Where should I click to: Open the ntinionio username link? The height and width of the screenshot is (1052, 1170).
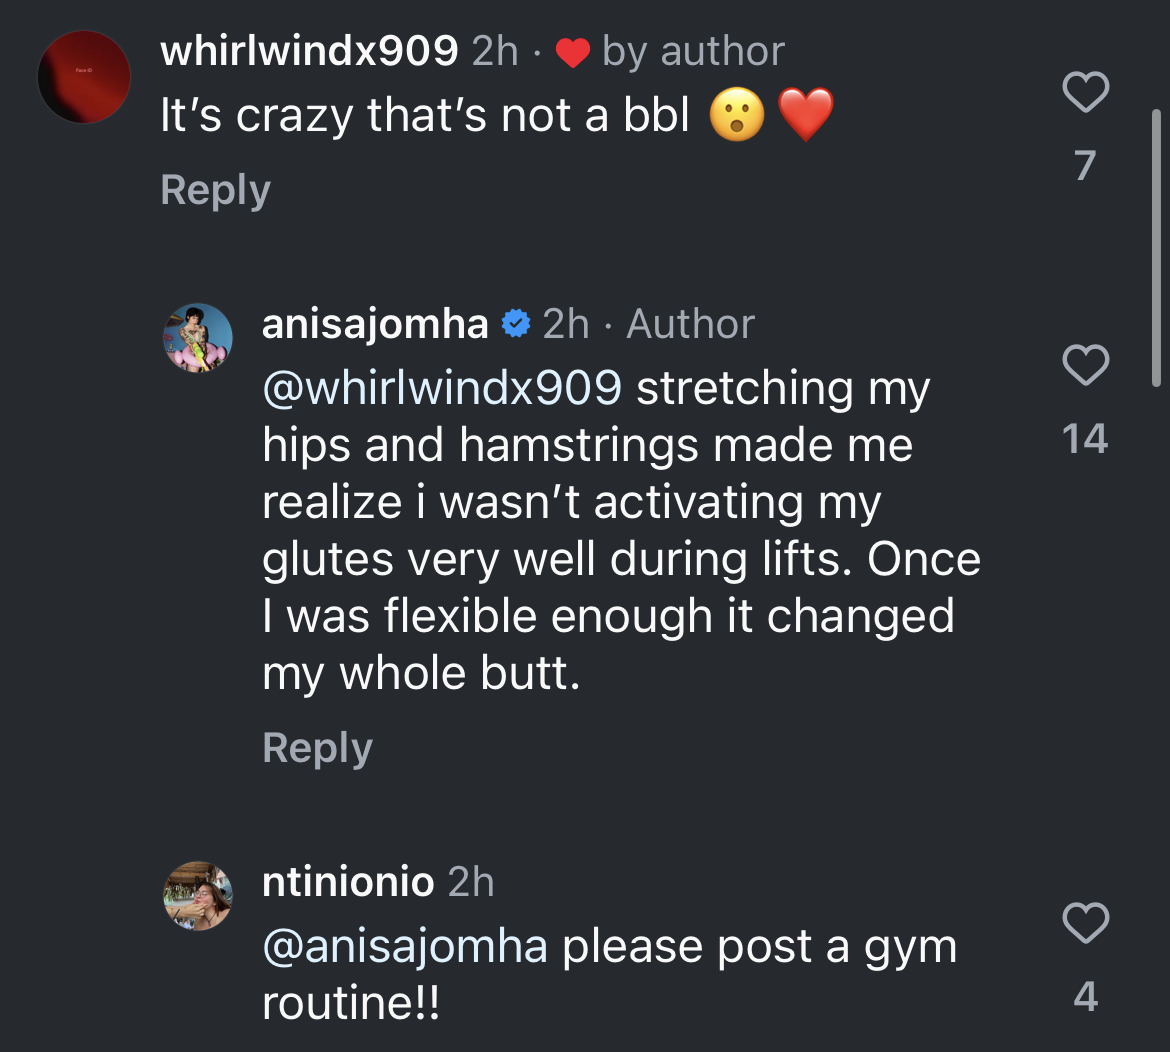point(348,882)
